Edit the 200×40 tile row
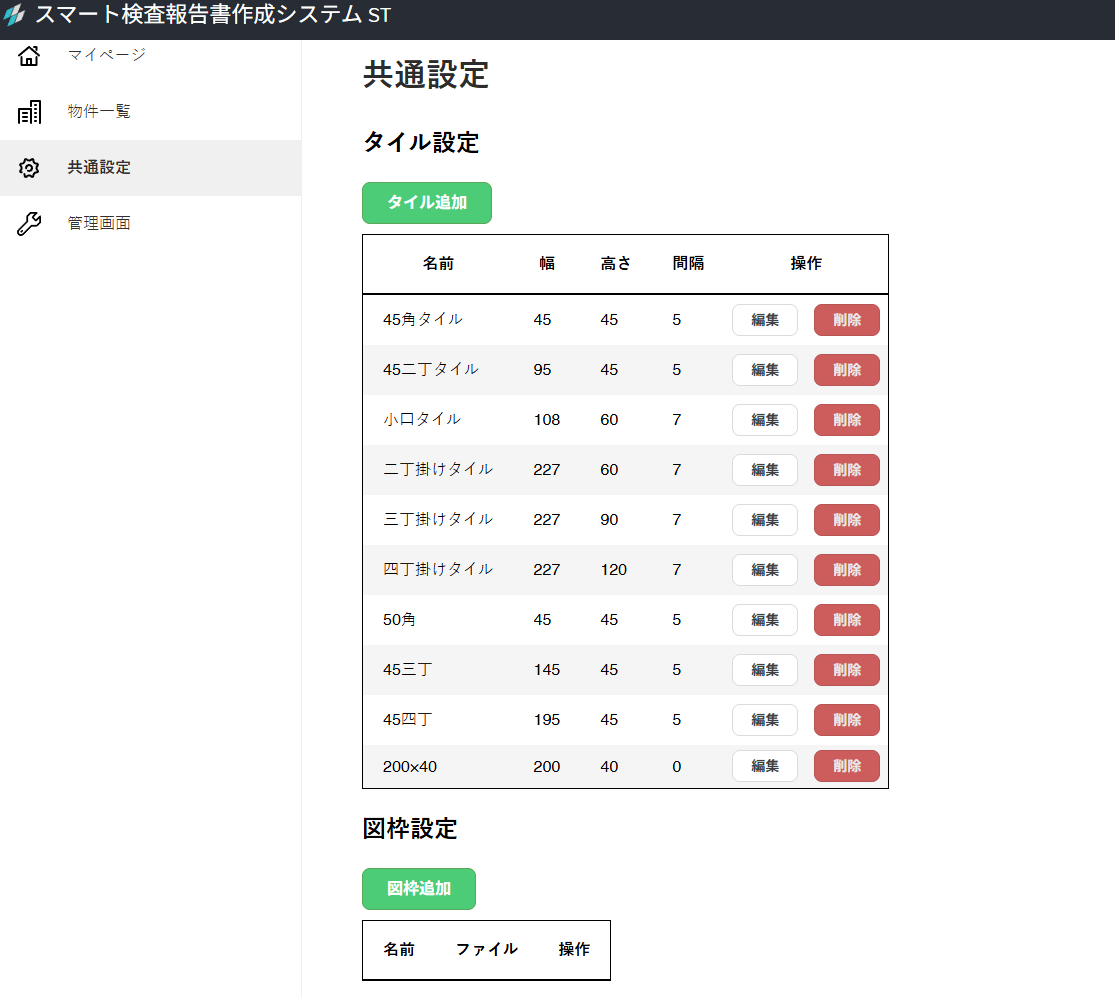Viewport: 1115px width, 998px height. 764,766
